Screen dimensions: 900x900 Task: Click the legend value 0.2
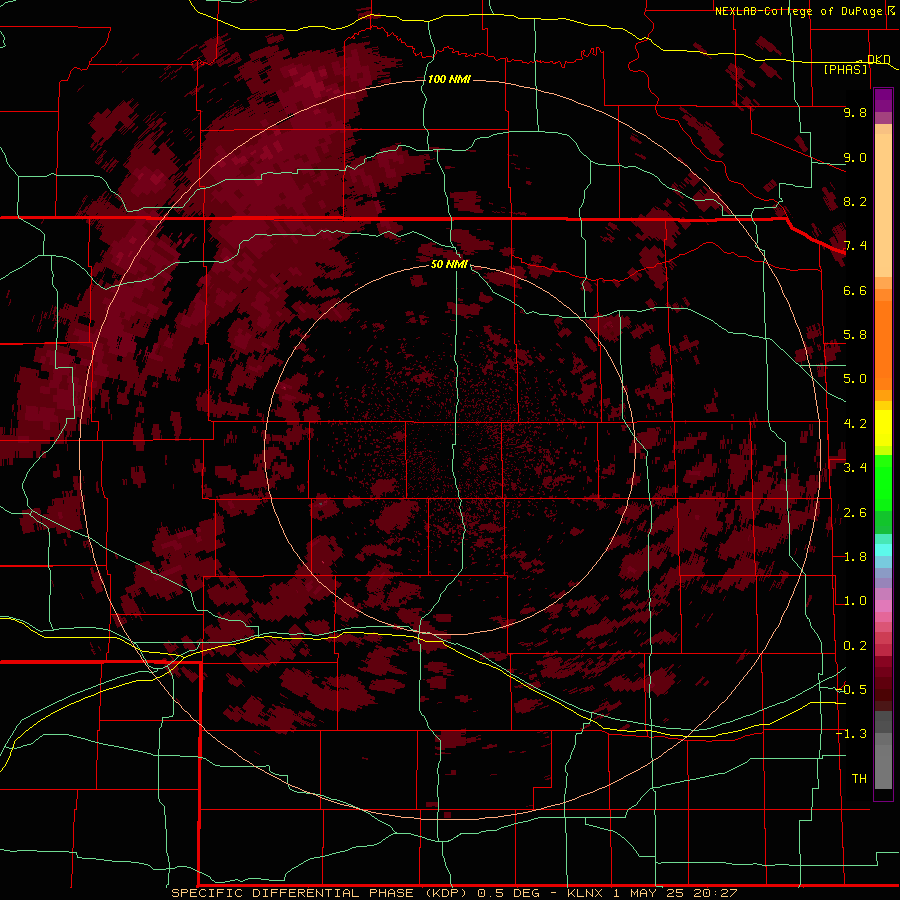(x=855, y=646)
